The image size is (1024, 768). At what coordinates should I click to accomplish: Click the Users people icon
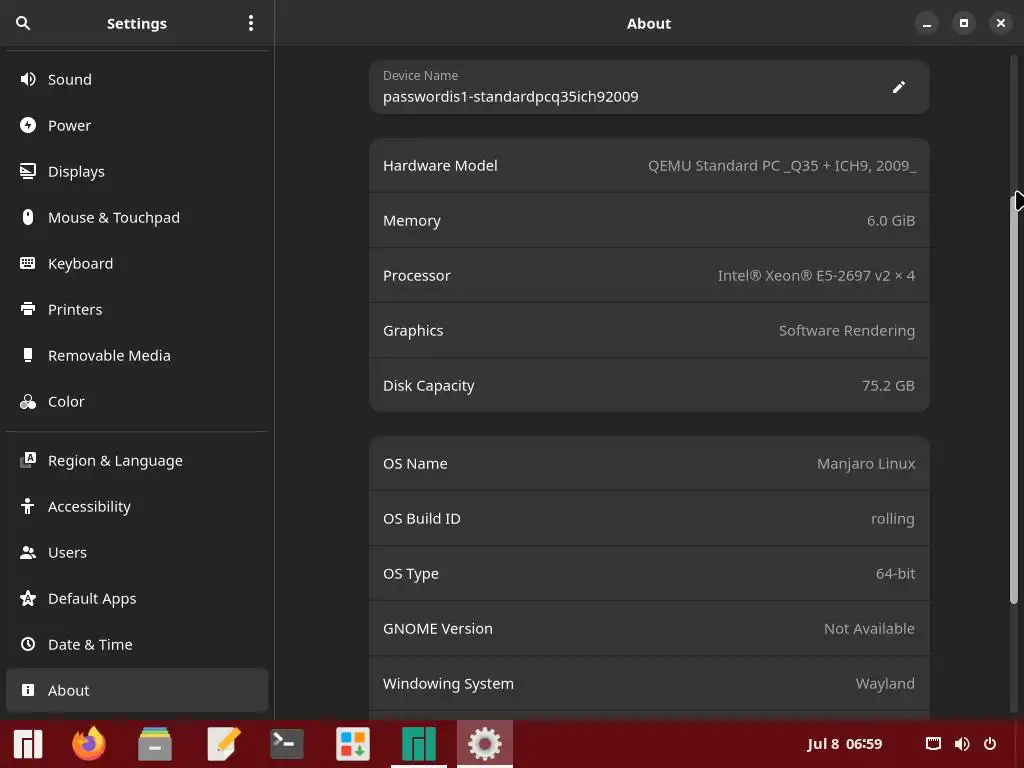(27, 552)
